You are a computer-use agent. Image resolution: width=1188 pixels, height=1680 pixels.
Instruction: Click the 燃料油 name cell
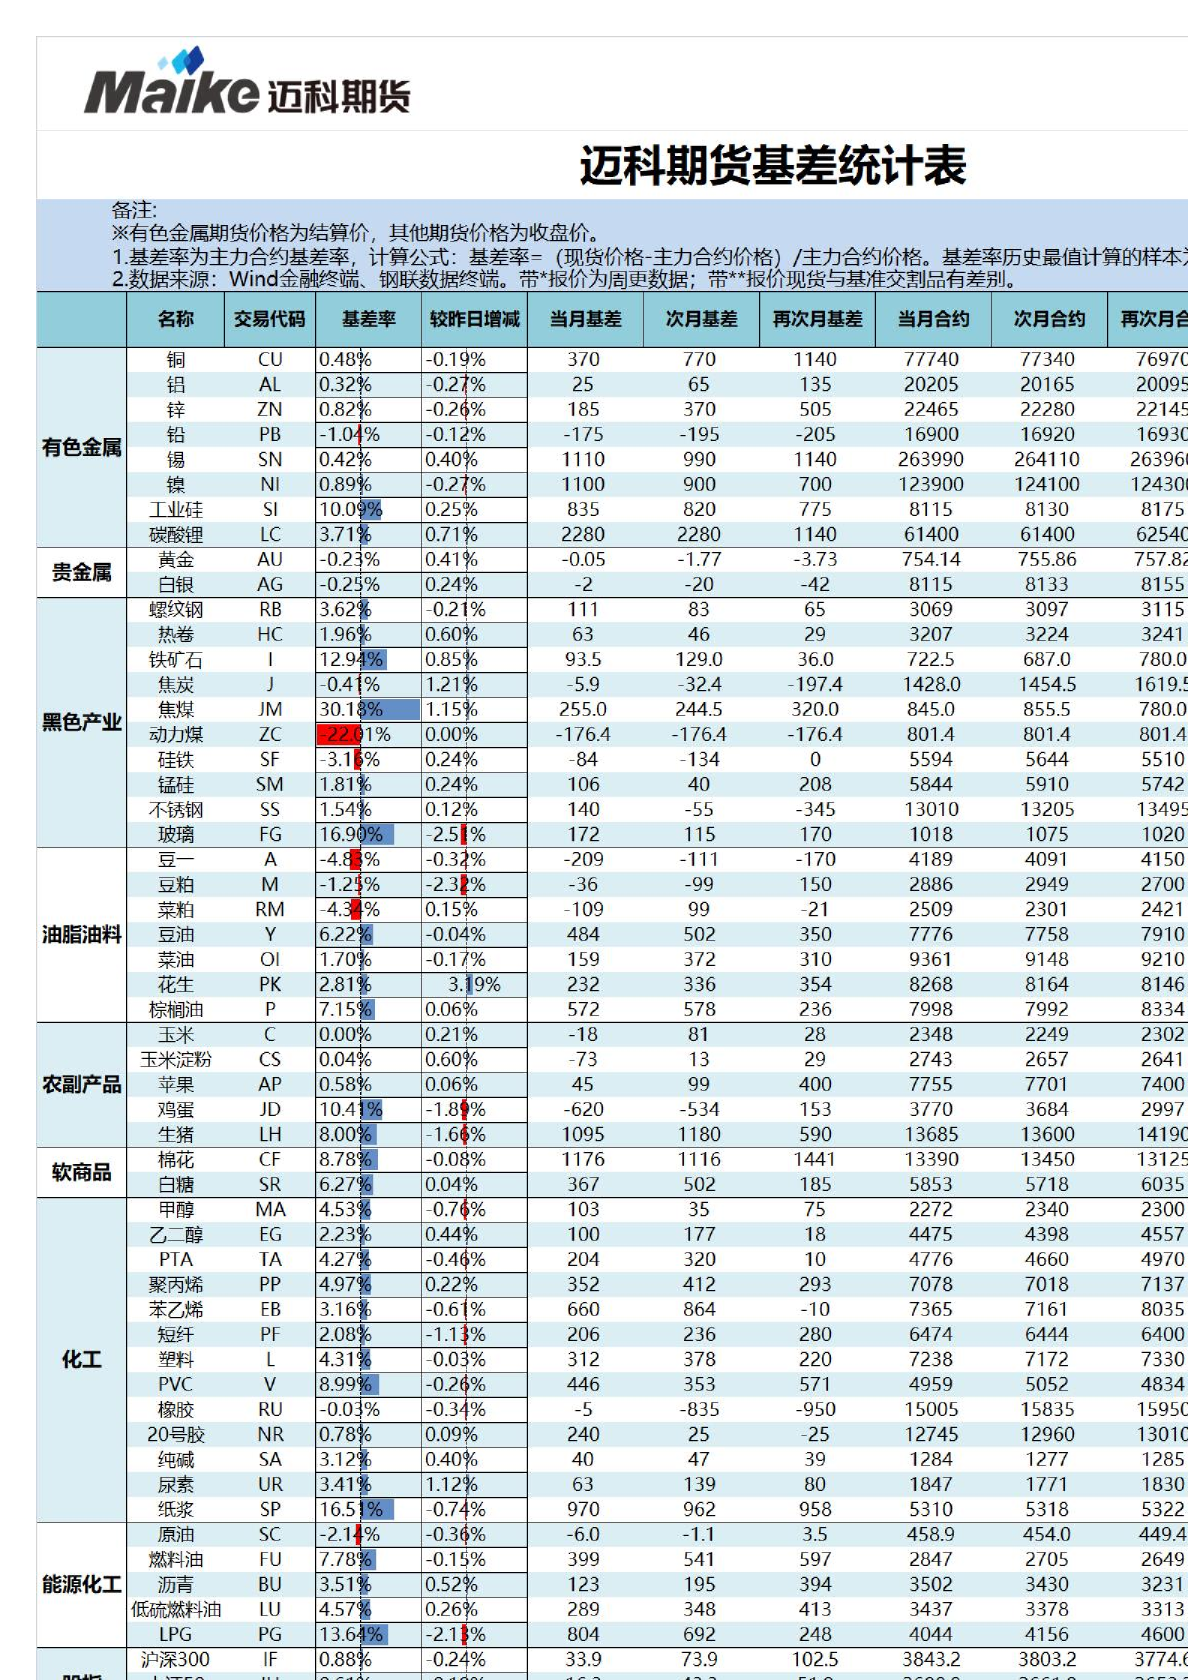pos(176,1560)
